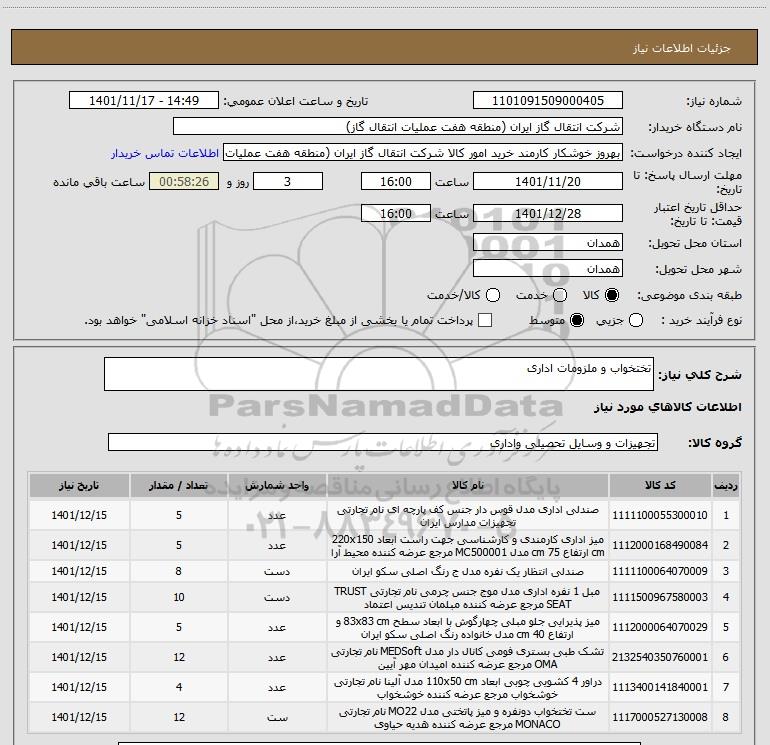The height and width of the screenshot is (745, 770).
Task: Click the واحد شمارش column header
Action: [277, 486]
